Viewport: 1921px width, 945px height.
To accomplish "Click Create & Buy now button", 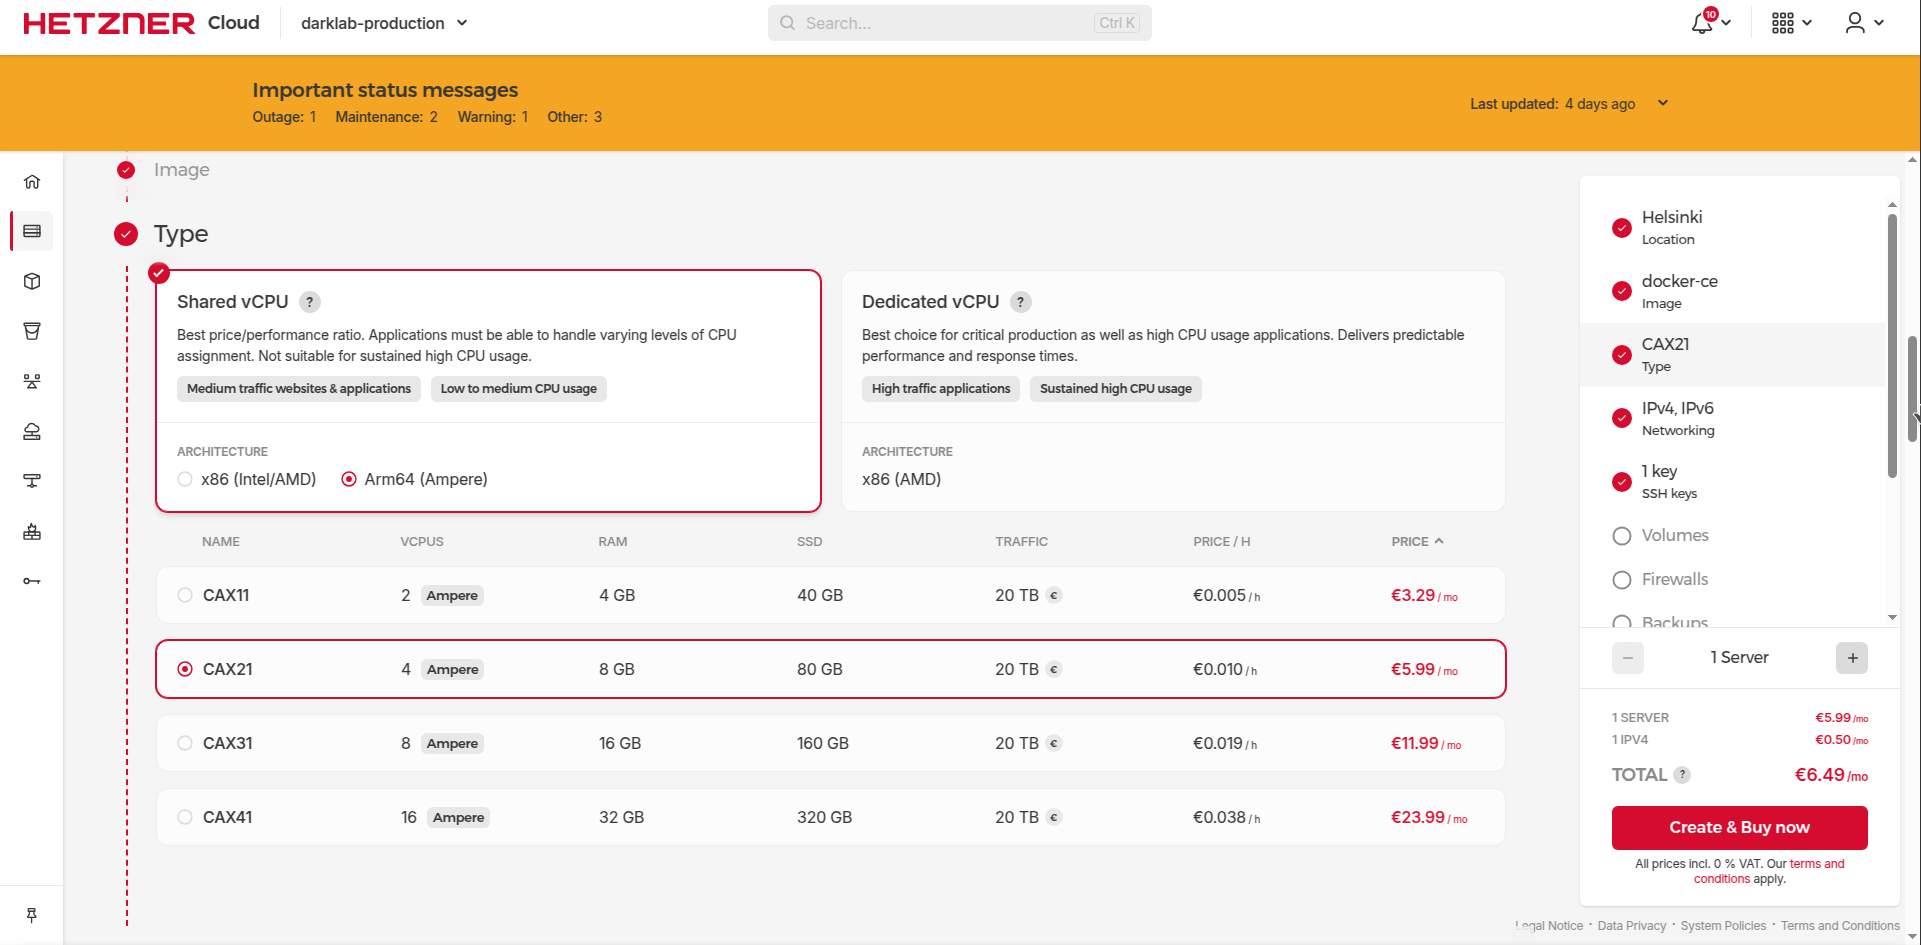I will click(x=1739, y=827).
